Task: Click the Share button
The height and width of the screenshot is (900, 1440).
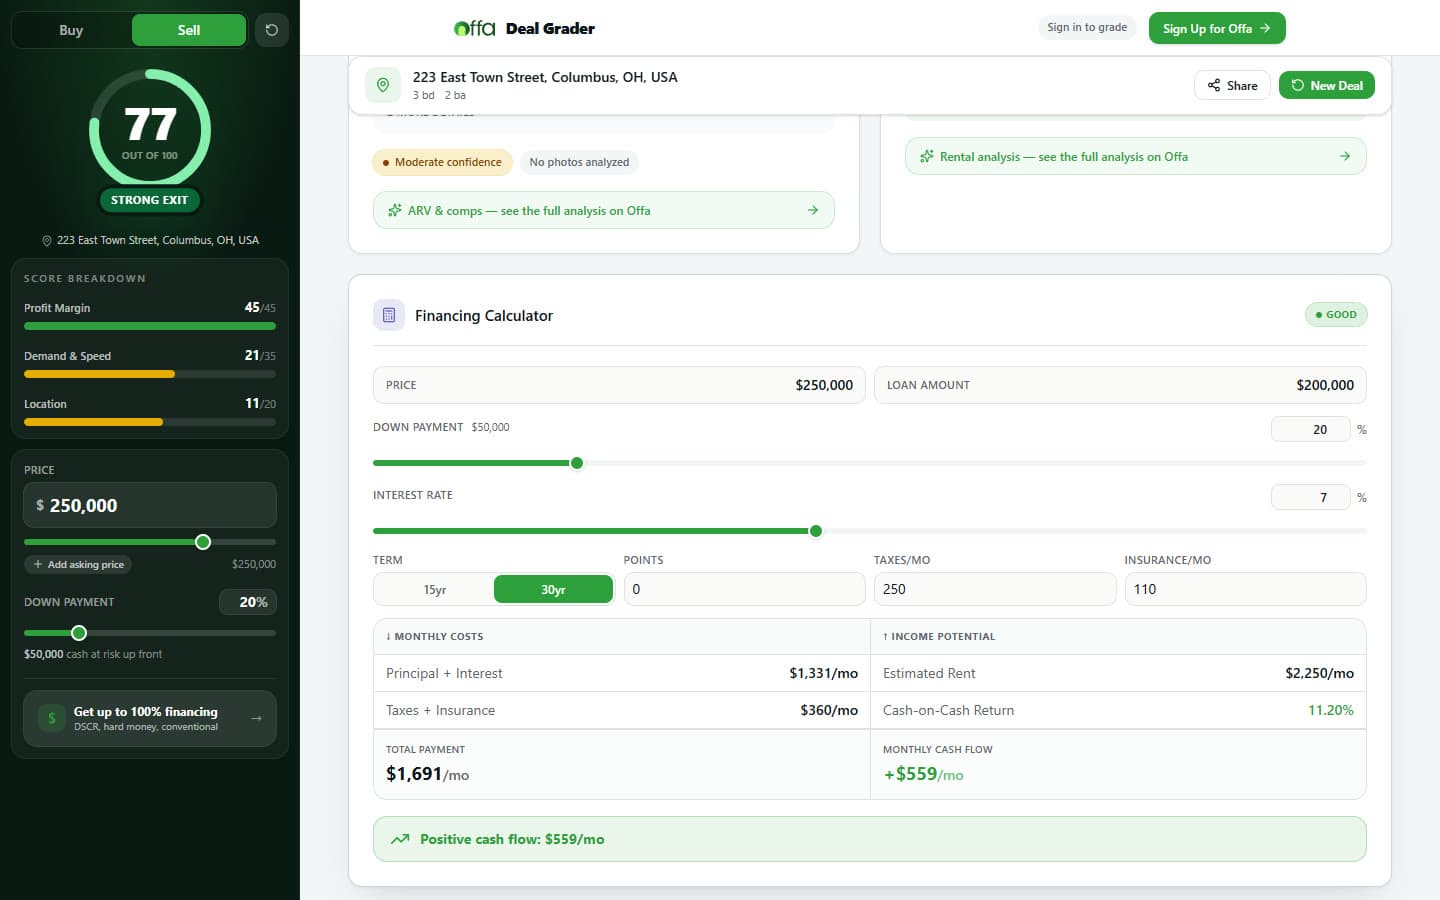Action: click(1232, 85)
